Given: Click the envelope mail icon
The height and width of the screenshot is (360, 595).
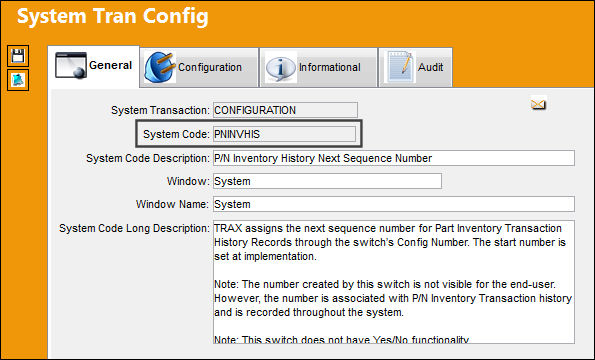Looking at the screenshot, I should point(538,104).
